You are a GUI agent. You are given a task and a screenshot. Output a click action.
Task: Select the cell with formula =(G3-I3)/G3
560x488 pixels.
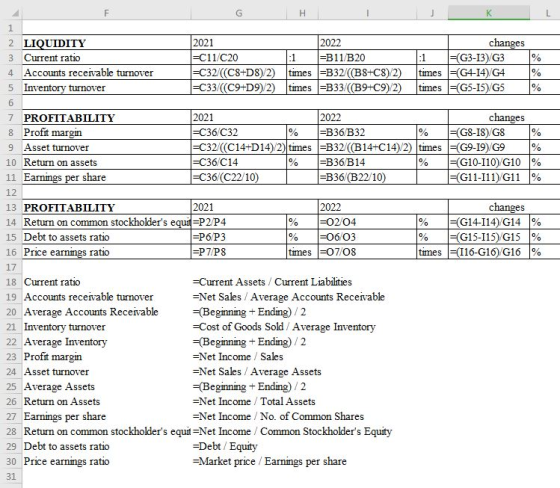pyautogui.click(x=489, y=58)
